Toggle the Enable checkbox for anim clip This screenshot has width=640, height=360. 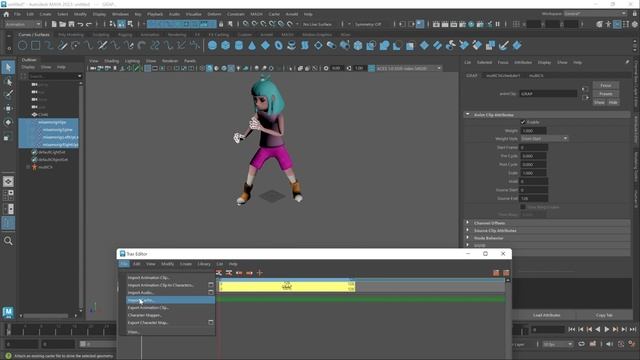click(x=523, y=122)
